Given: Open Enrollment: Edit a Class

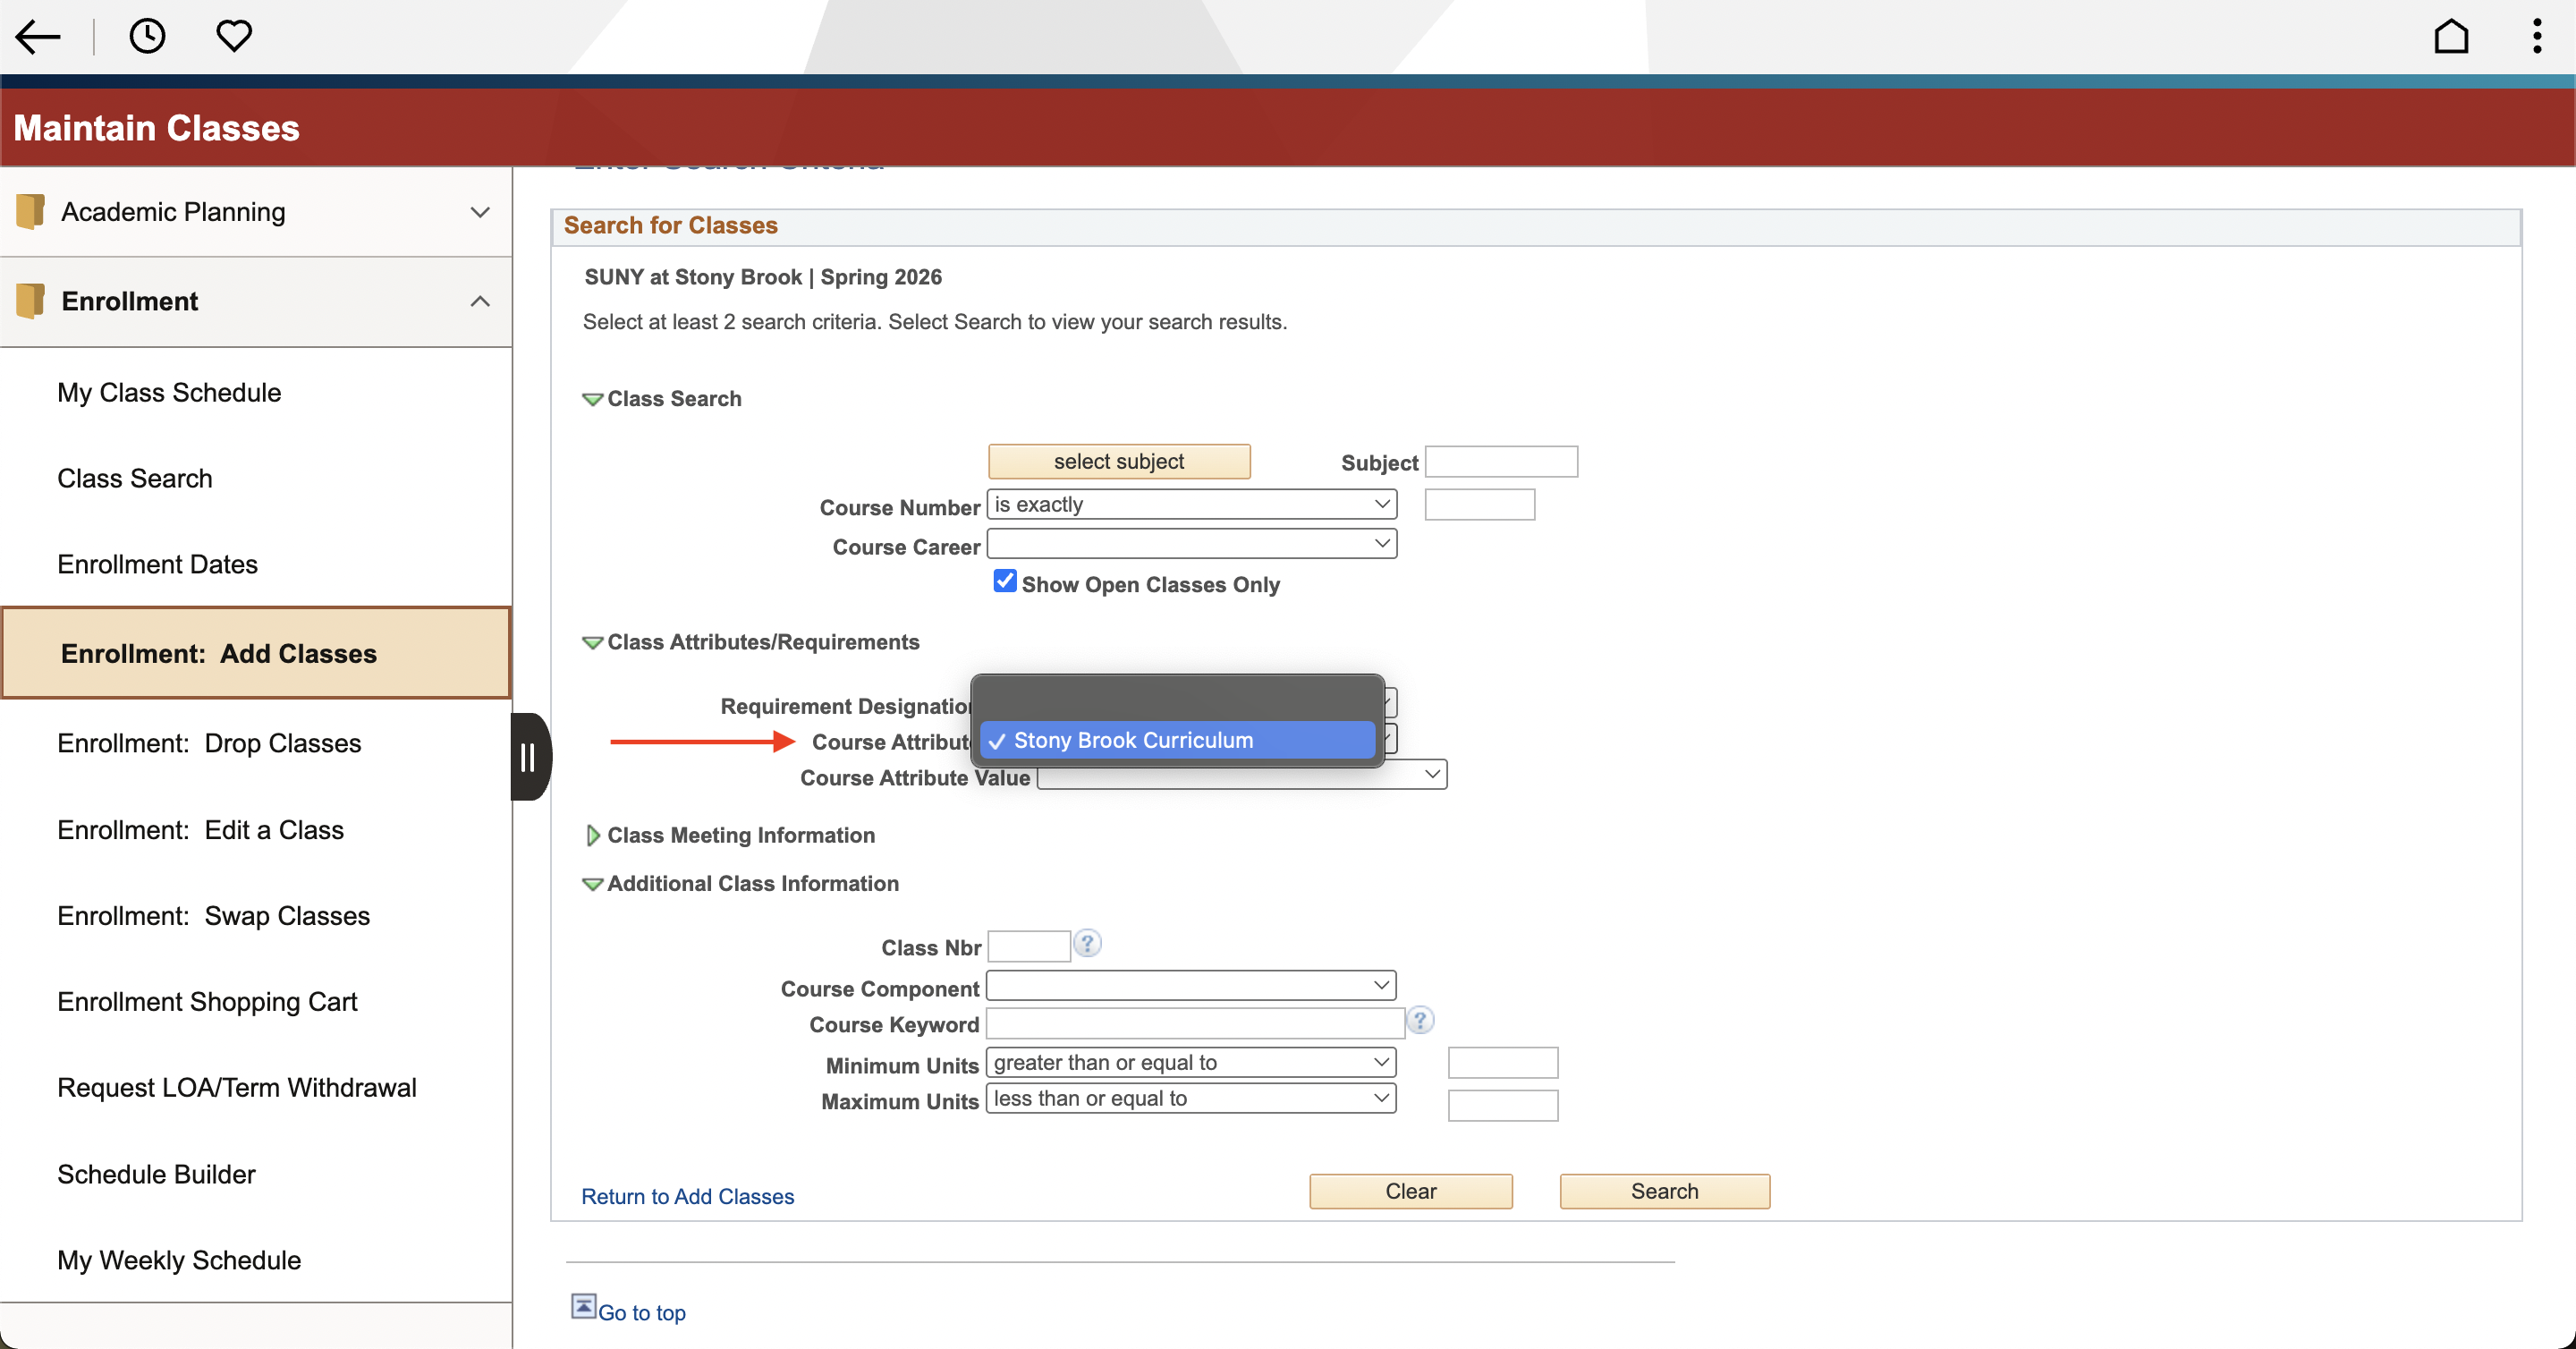Looking at the screenshot, I should [x=201, y=830].
